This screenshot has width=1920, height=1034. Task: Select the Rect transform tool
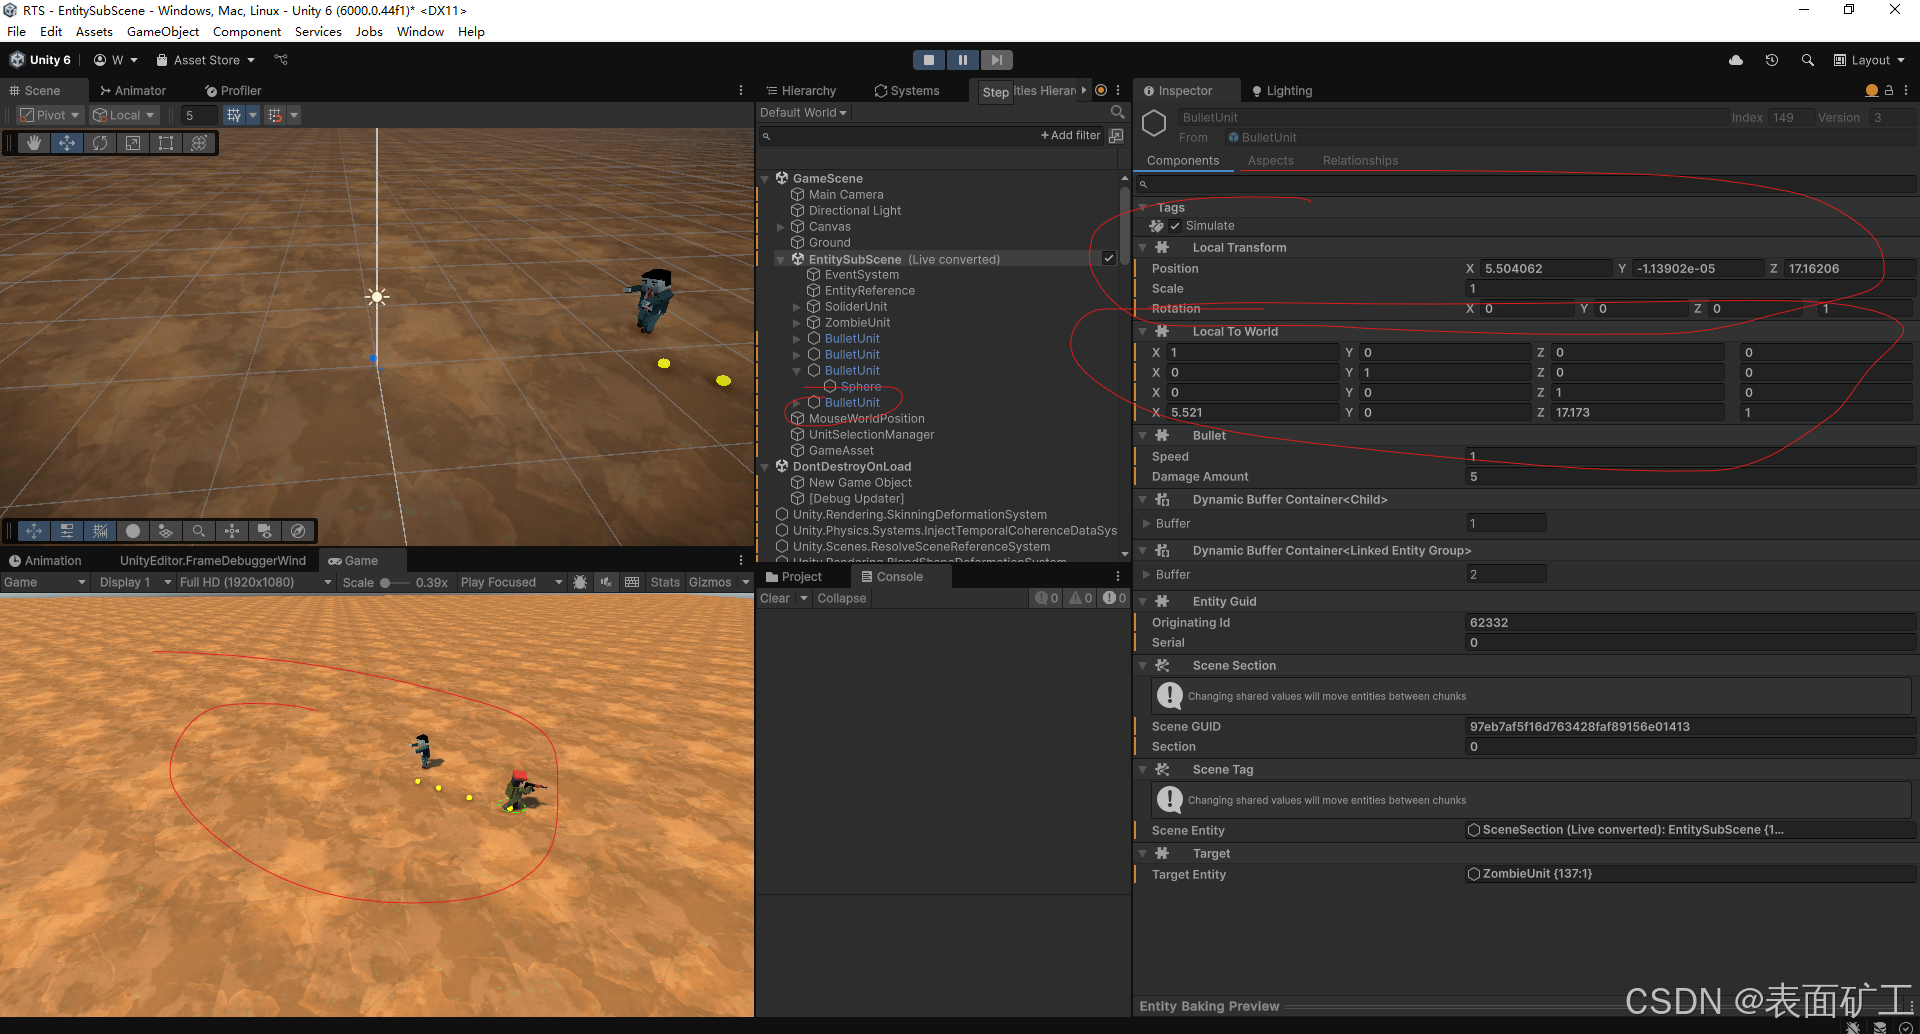click(x=166, y=143)
